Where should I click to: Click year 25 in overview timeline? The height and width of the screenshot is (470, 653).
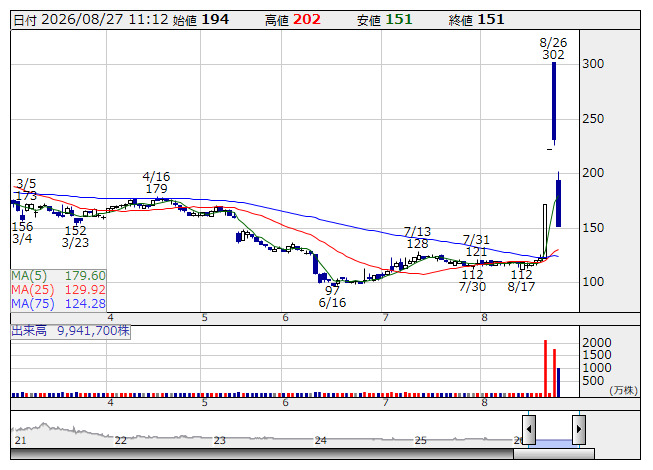pos(421,440)
